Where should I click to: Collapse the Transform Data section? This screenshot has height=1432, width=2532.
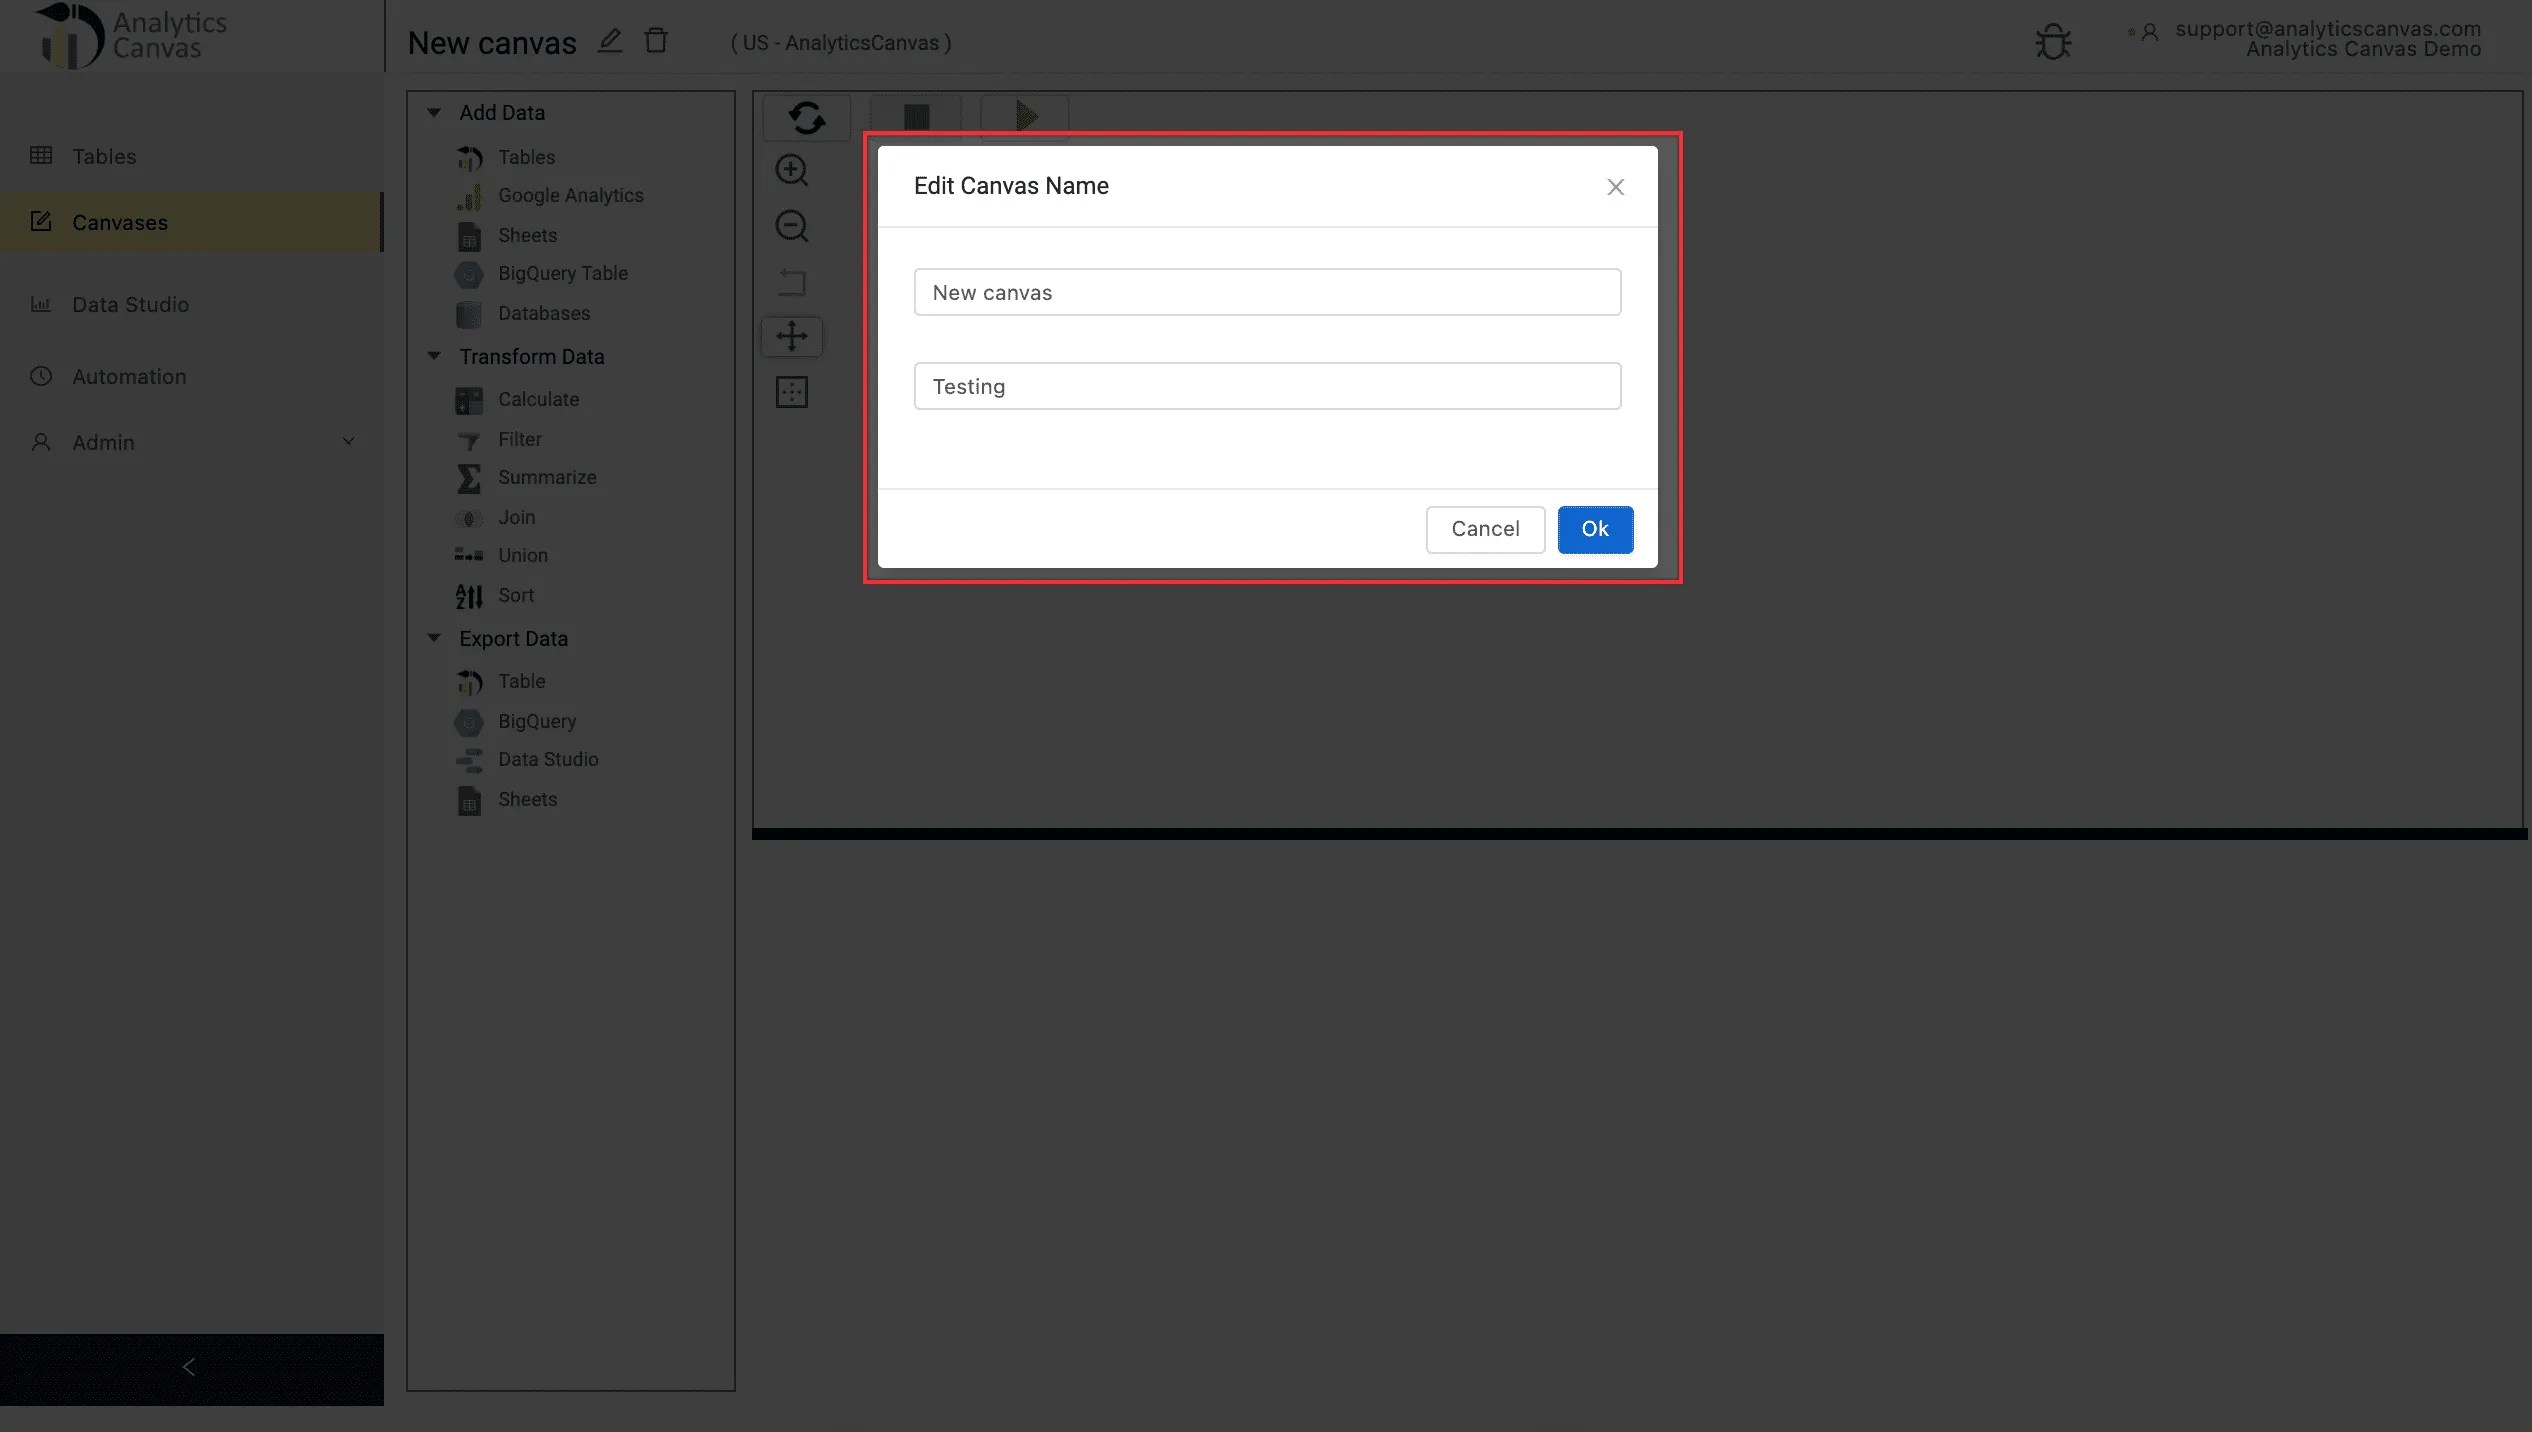click(433, 356)
